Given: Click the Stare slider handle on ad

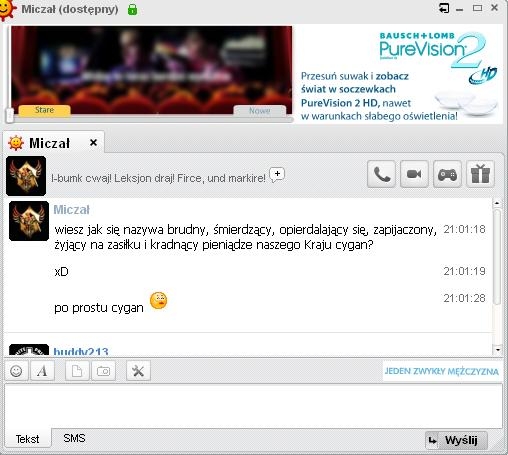Looking at the screenshot, I should click(x=44, y=110).
